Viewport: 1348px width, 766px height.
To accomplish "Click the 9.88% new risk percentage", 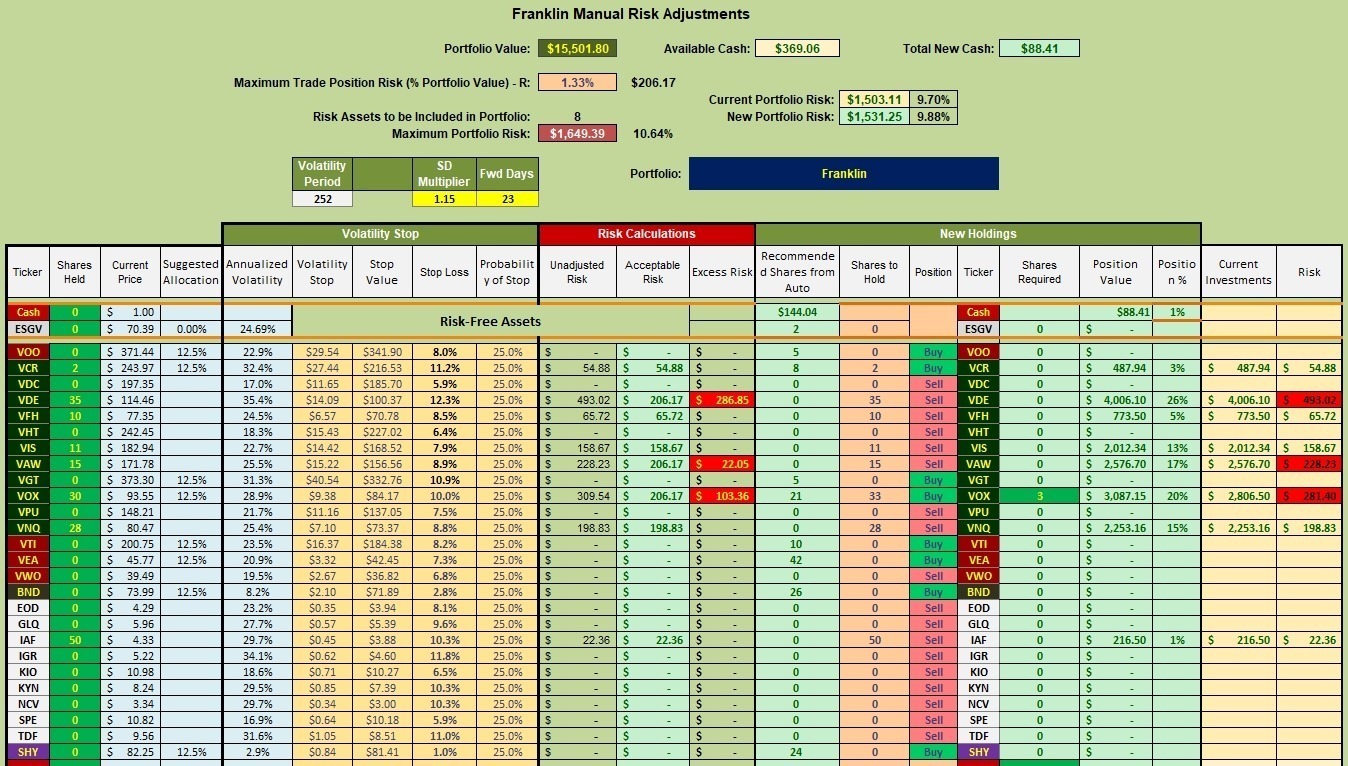I will coord(934,117).
